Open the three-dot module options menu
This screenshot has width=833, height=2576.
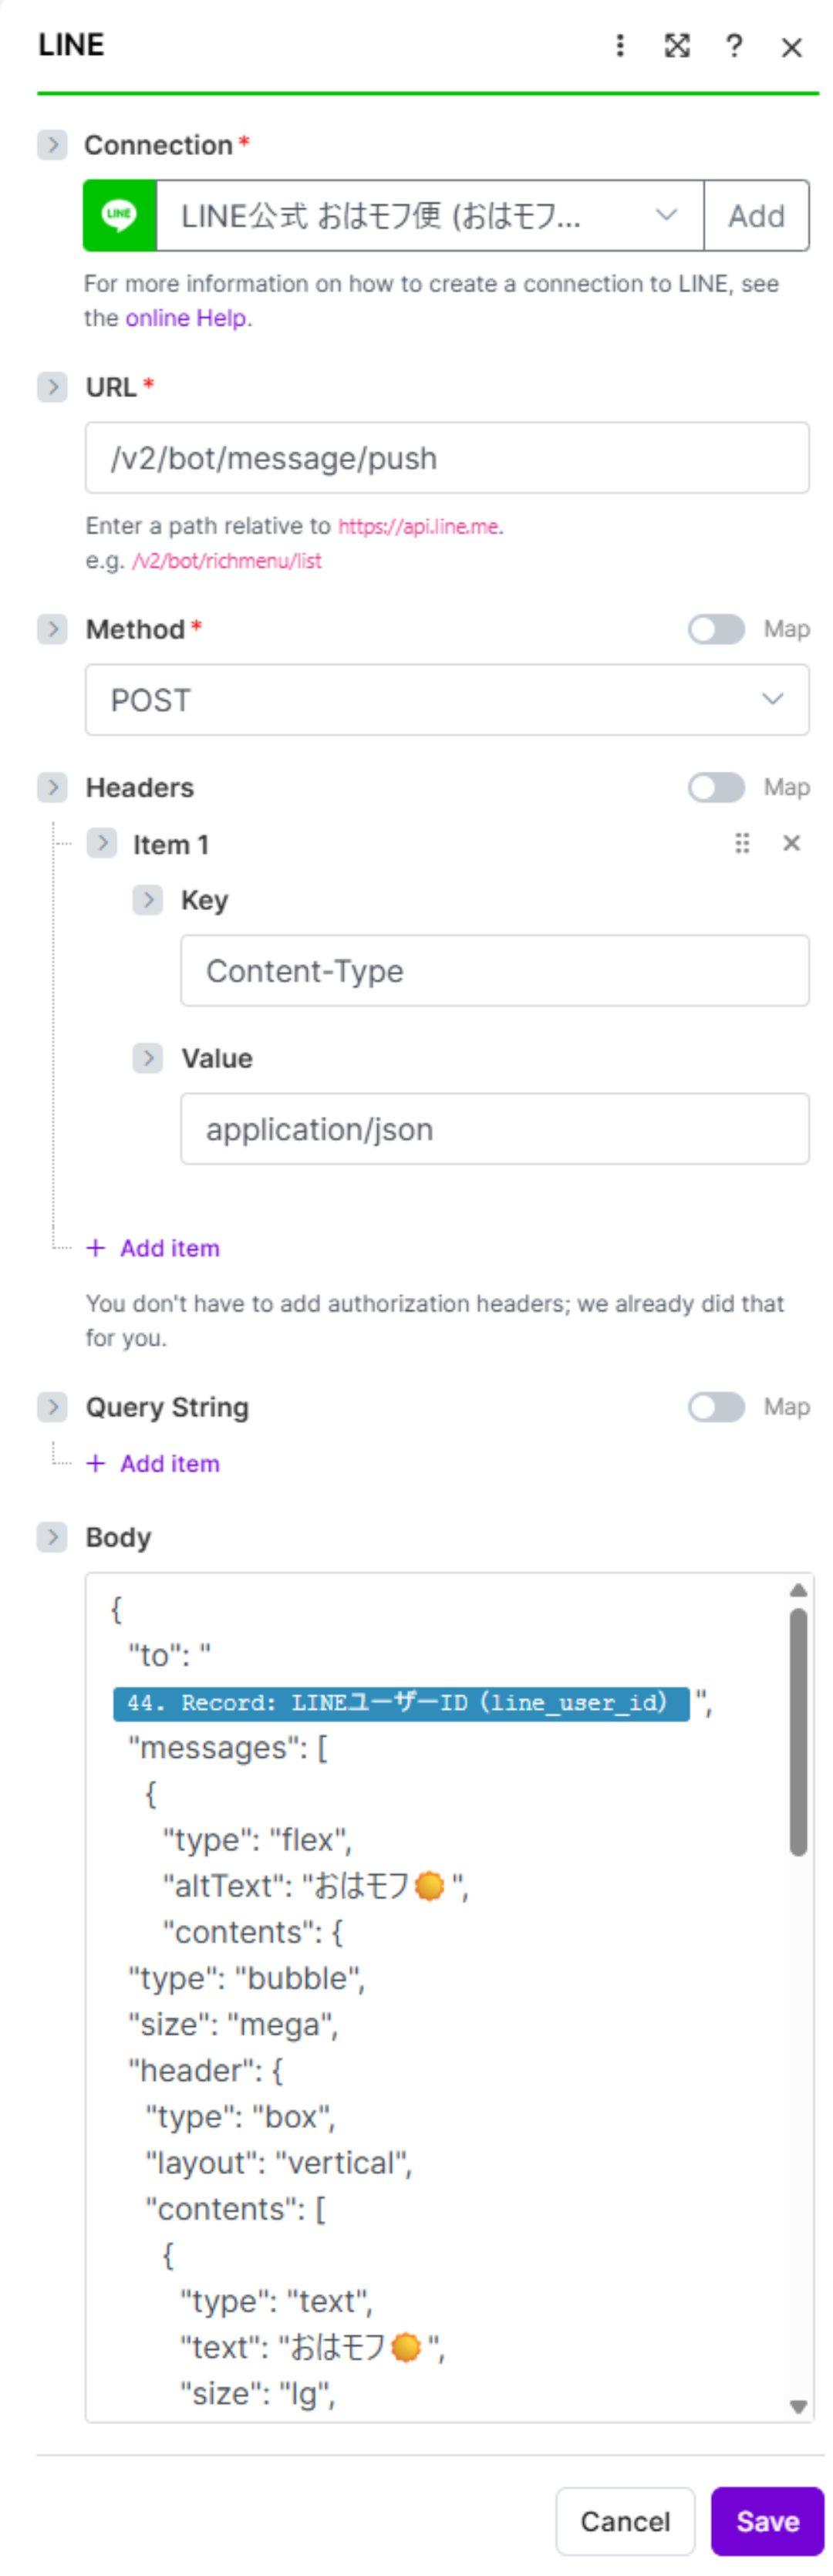coord(620,46)
